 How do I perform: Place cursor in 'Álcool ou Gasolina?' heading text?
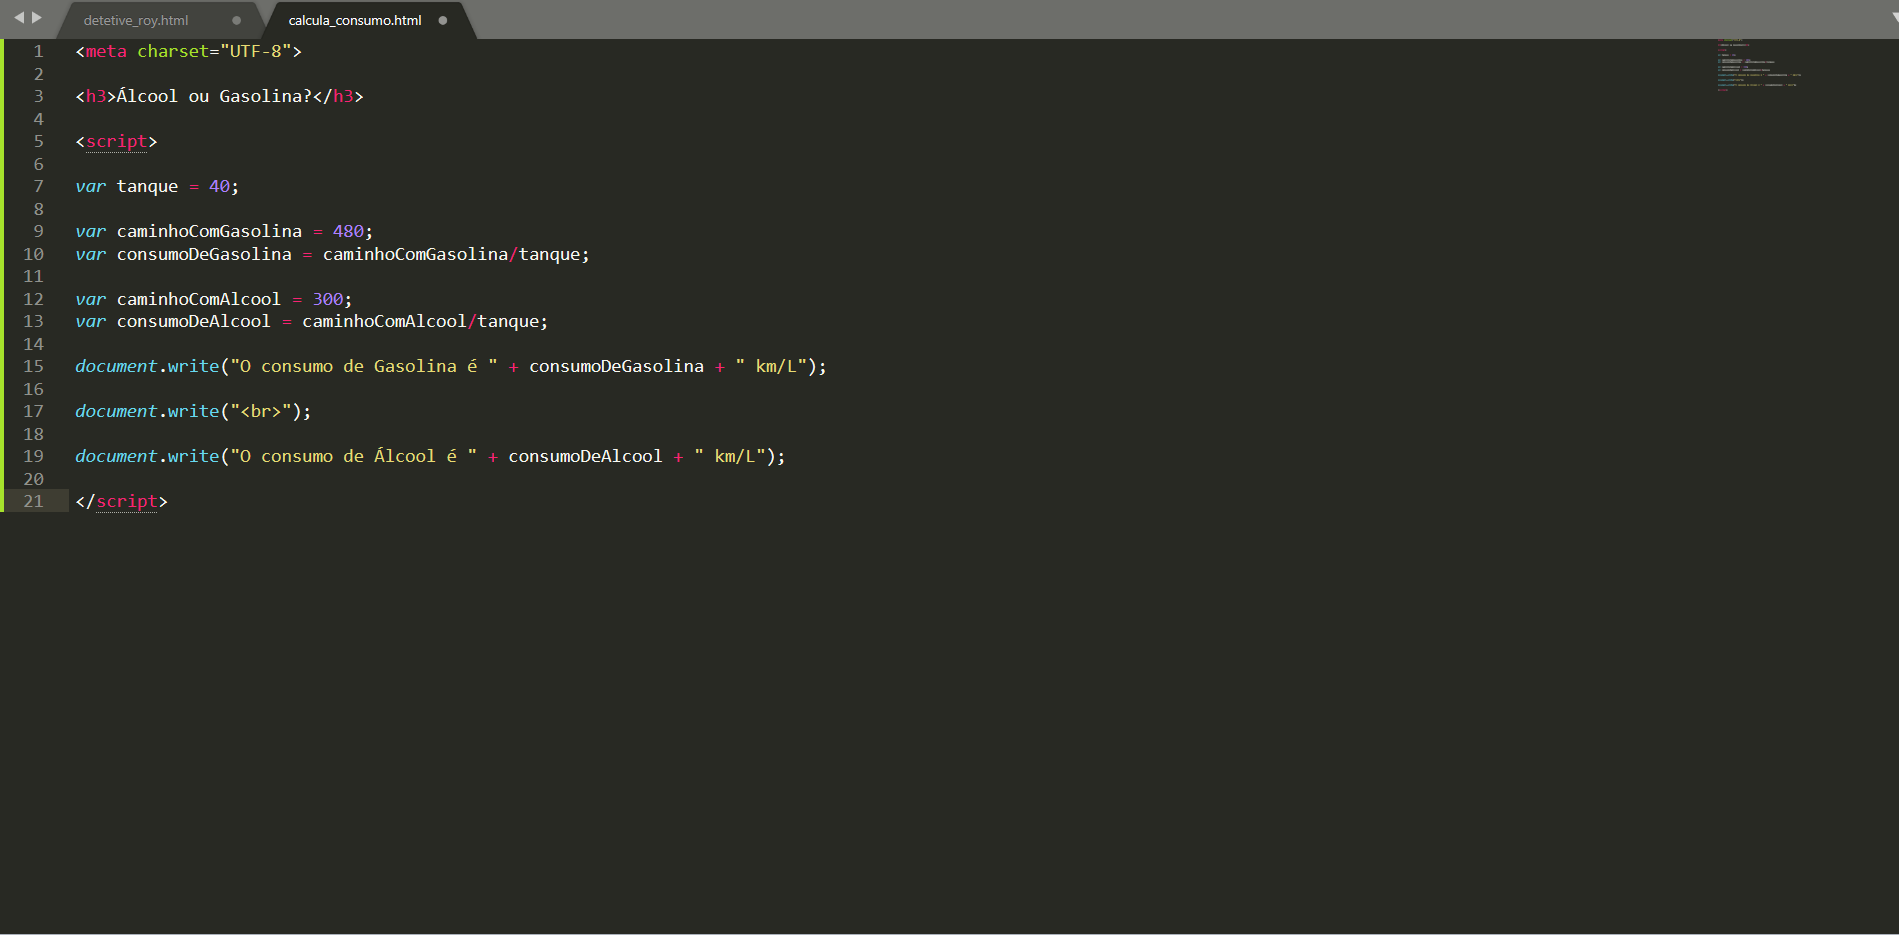[x=214, y=96]
